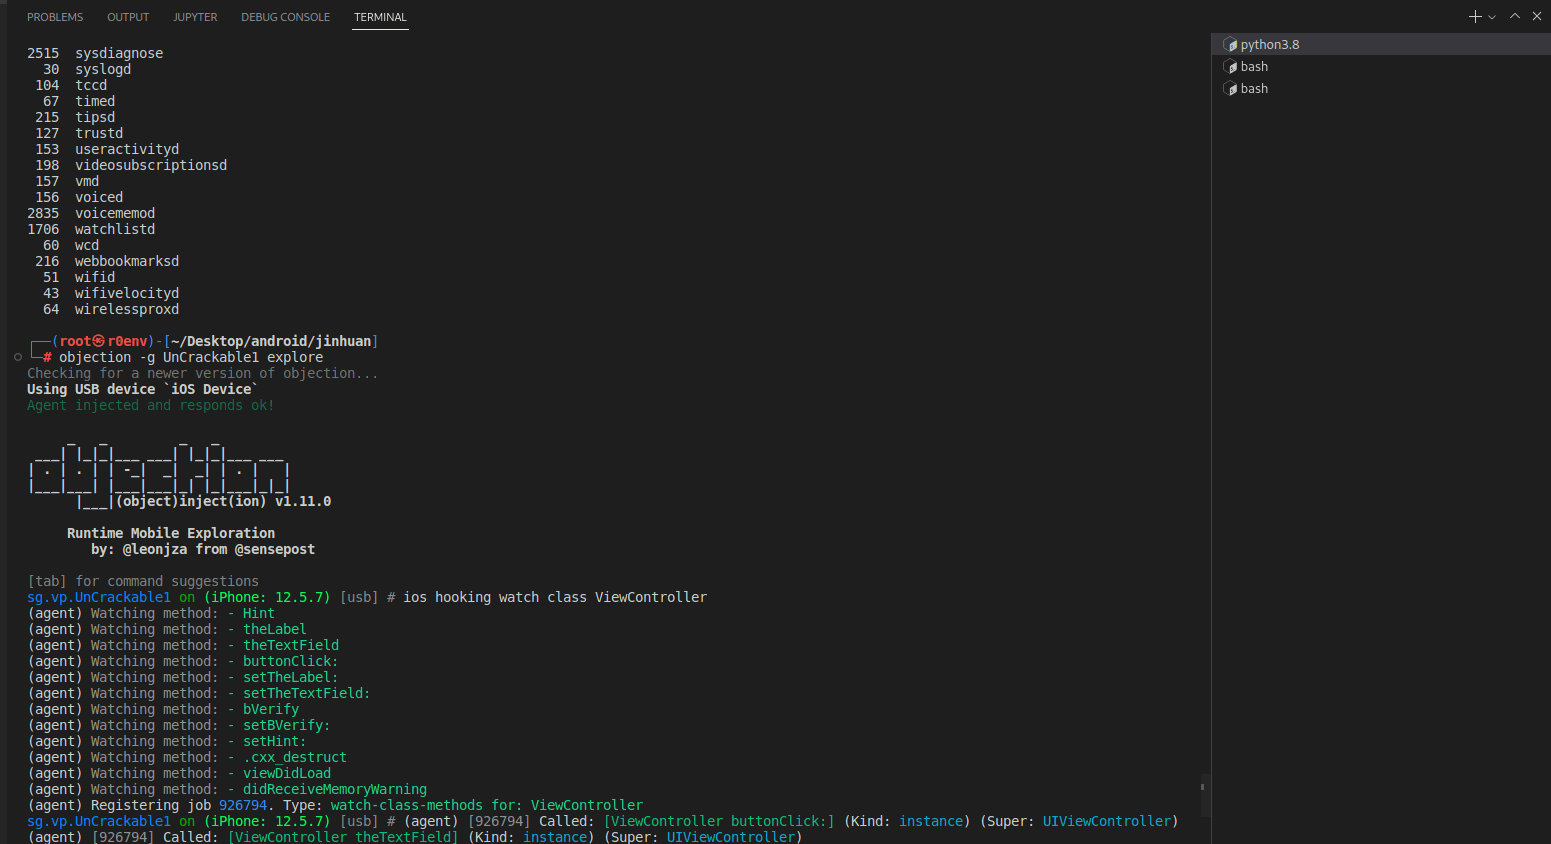This screenshot has width=1551, height=844.
Task: Click the python3.8 terminal icon
Action: pos(1230,45)
